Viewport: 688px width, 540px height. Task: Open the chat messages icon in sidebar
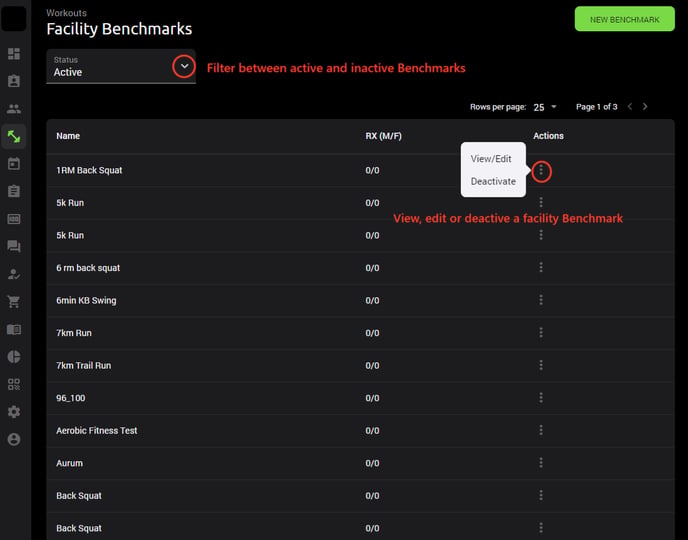pyautogui.click(x=14, y=247)
